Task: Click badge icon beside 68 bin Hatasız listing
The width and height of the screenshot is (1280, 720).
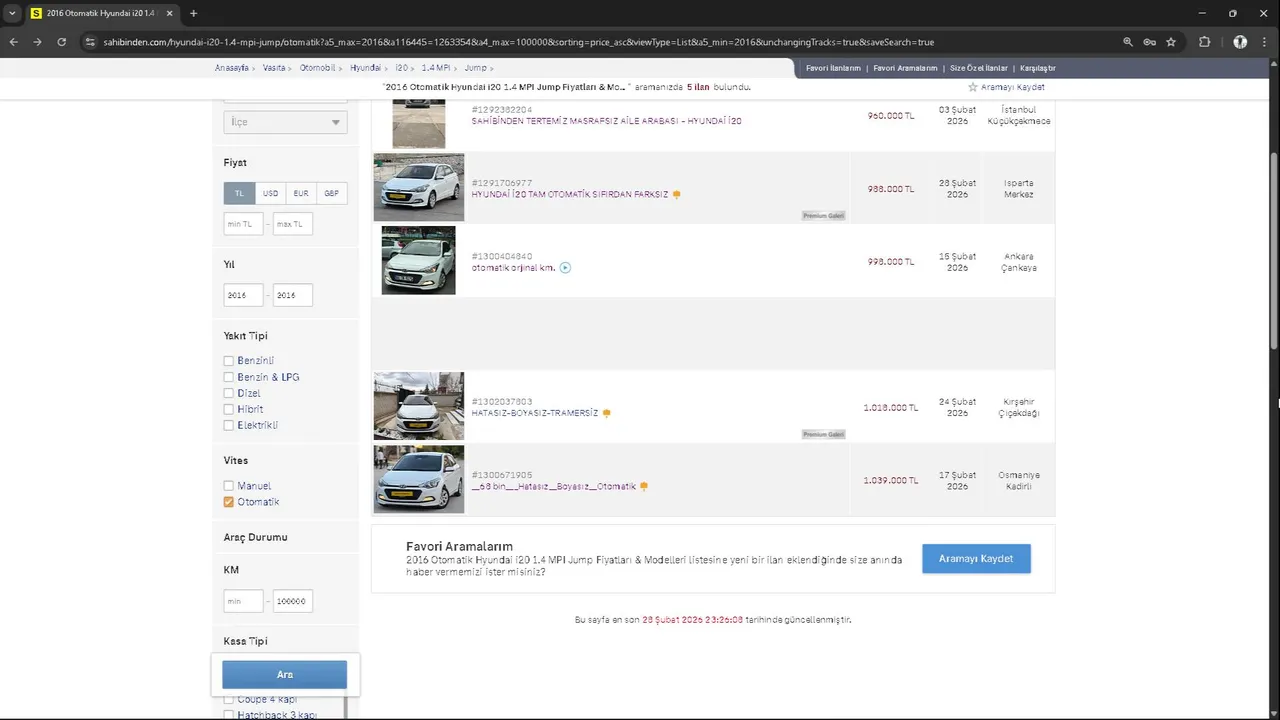Action: (x=644, y=487)
